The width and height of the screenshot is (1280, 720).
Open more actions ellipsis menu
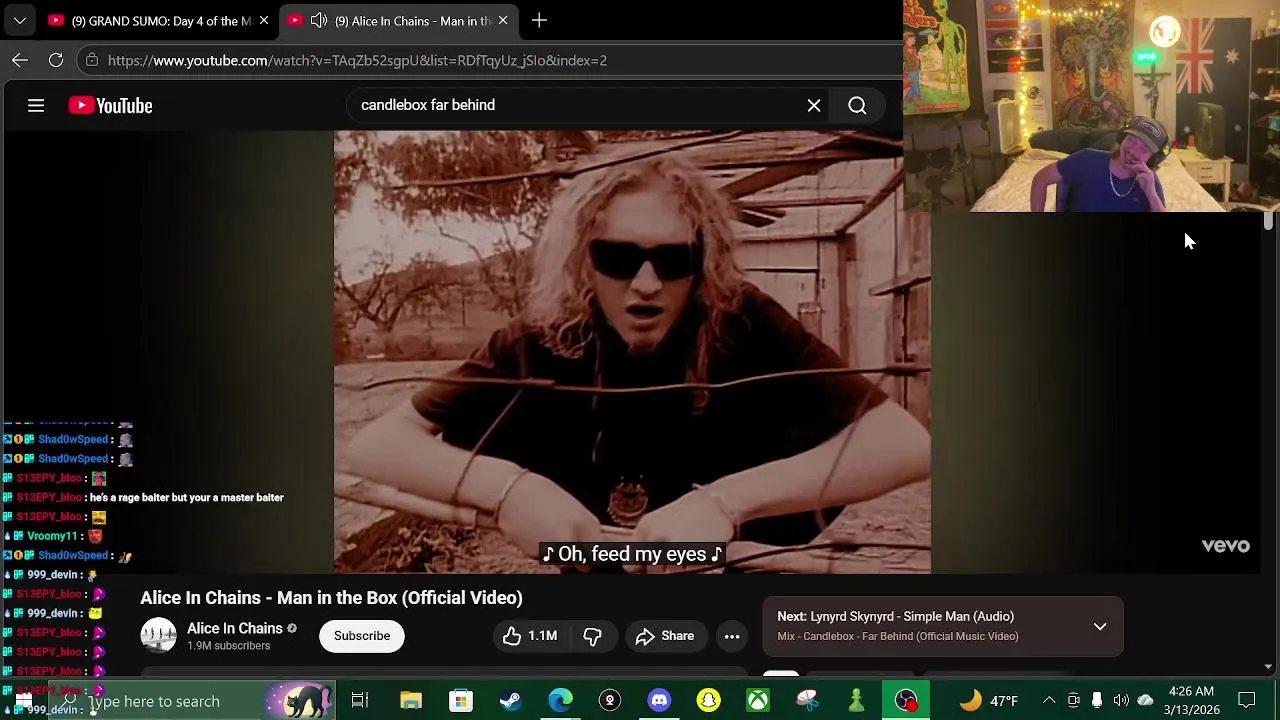[x=732, y=636]
